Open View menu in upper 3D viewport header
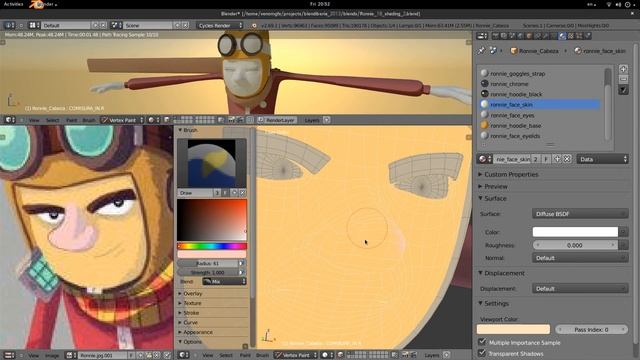 34,120
